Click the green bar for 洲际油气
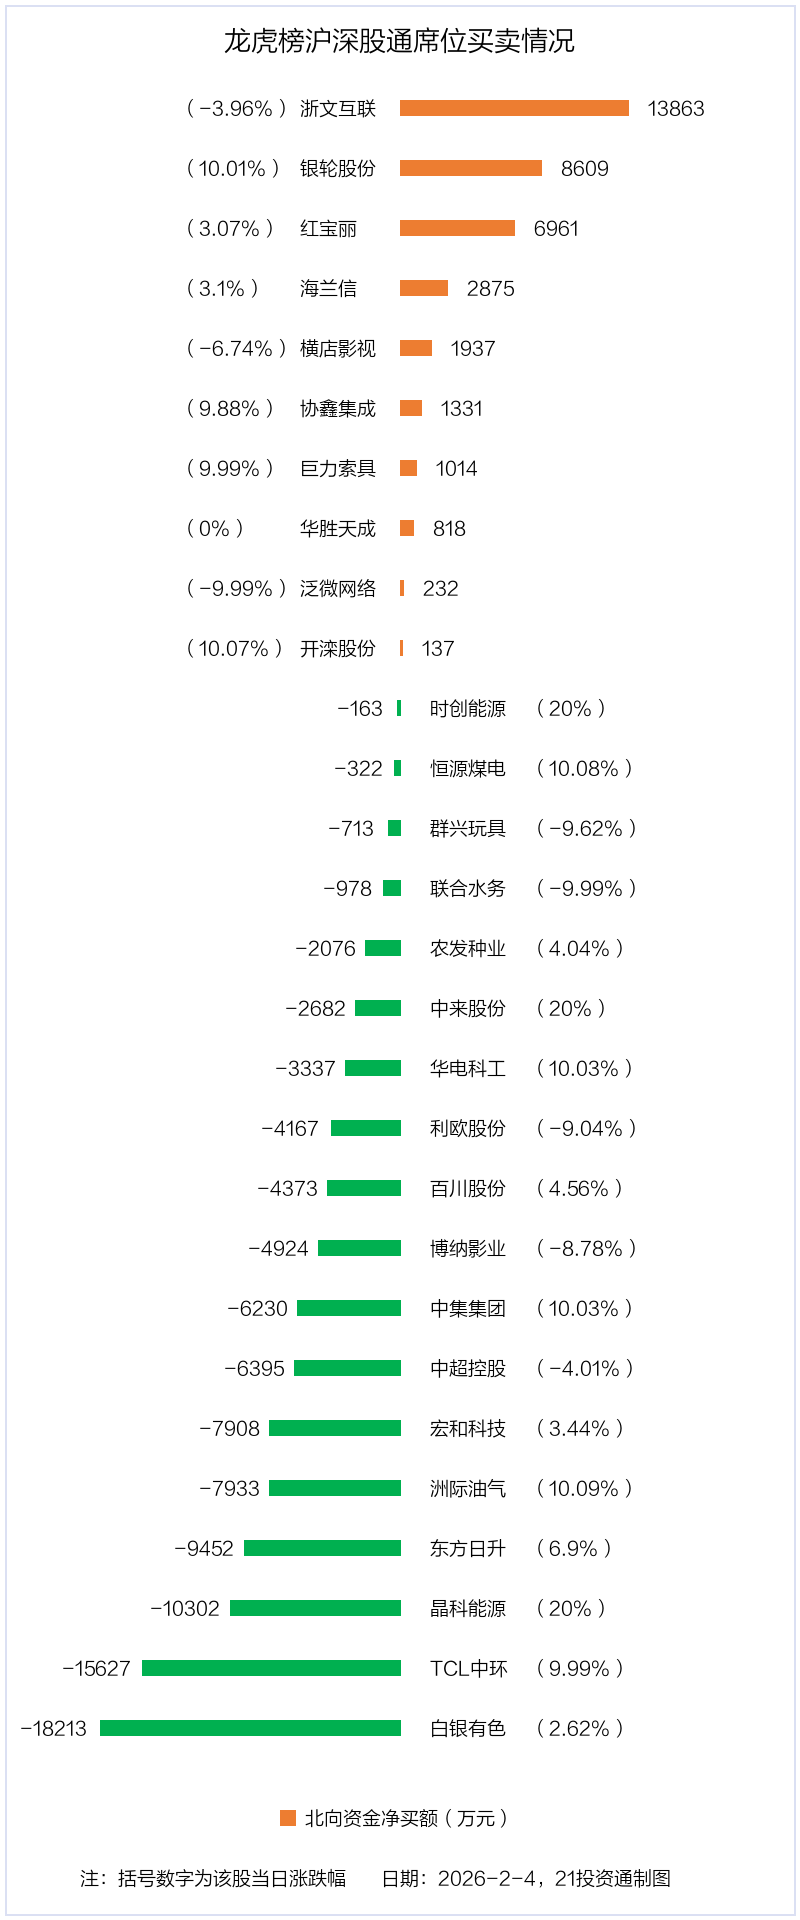Viewport: 800px width, 1920px height. pos(335,1488)
